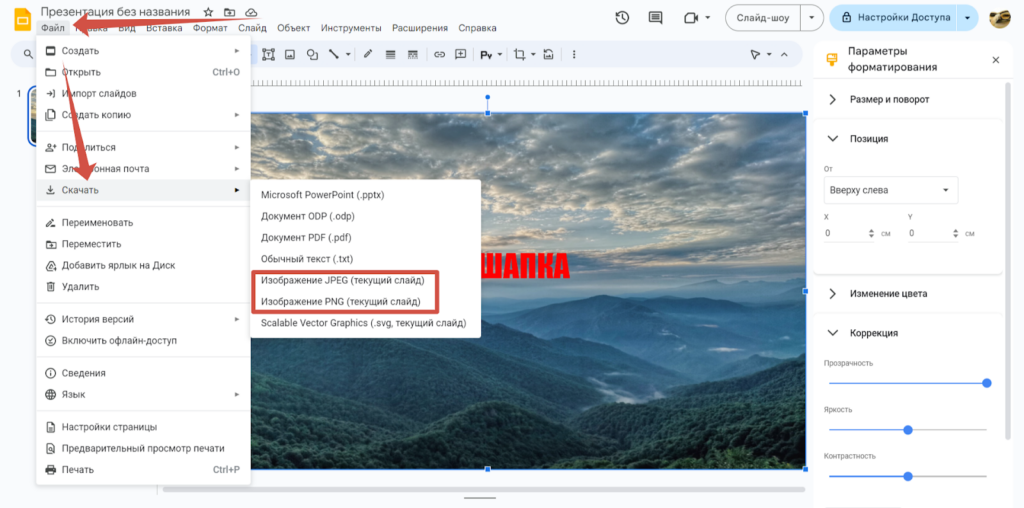The image size is (1024, 508).
Task: Expand the Размер и поворот section
Action: 833,99
